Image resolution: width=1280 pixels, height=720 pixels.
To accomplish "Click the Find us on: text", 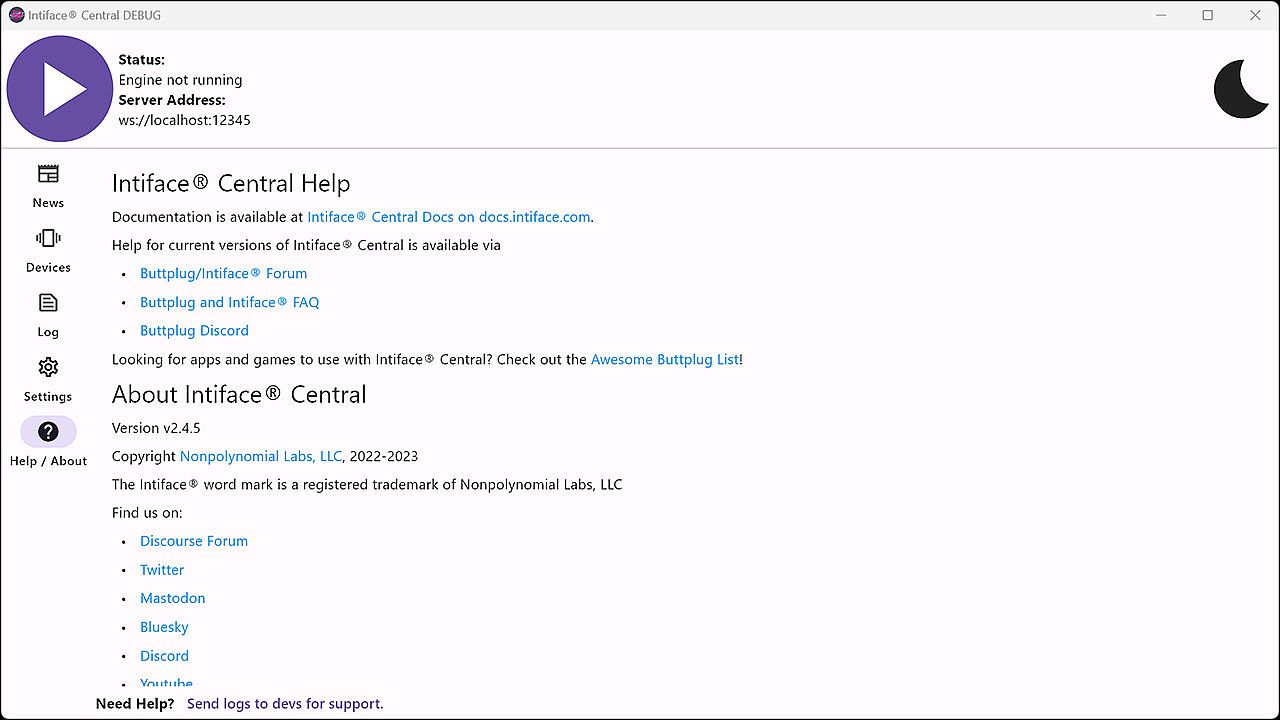I will 147,513.
